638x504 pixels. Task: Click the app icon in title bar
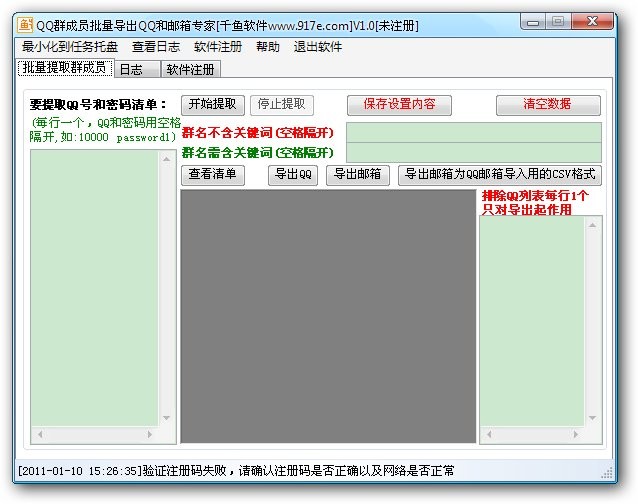tap(25, 25)
